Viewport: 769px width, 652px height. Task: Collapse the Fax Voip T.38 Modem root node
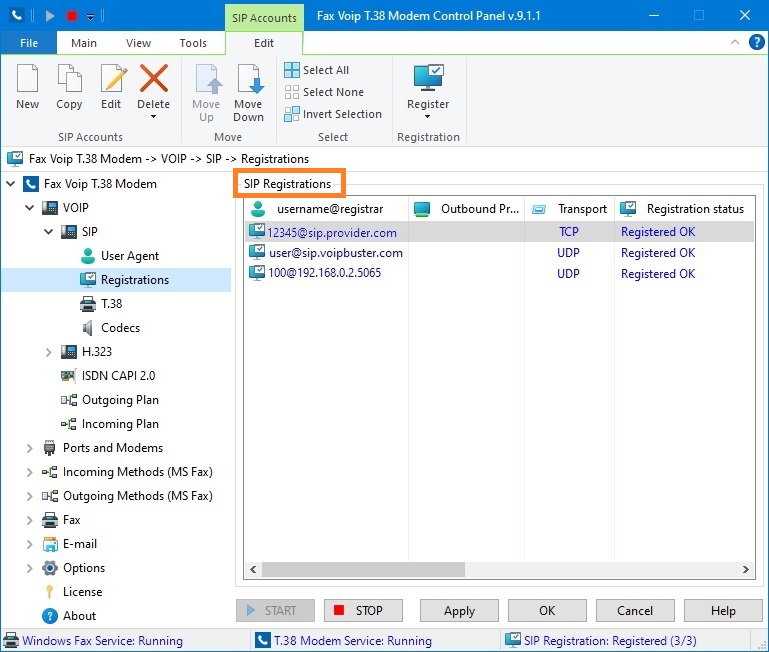11,184
